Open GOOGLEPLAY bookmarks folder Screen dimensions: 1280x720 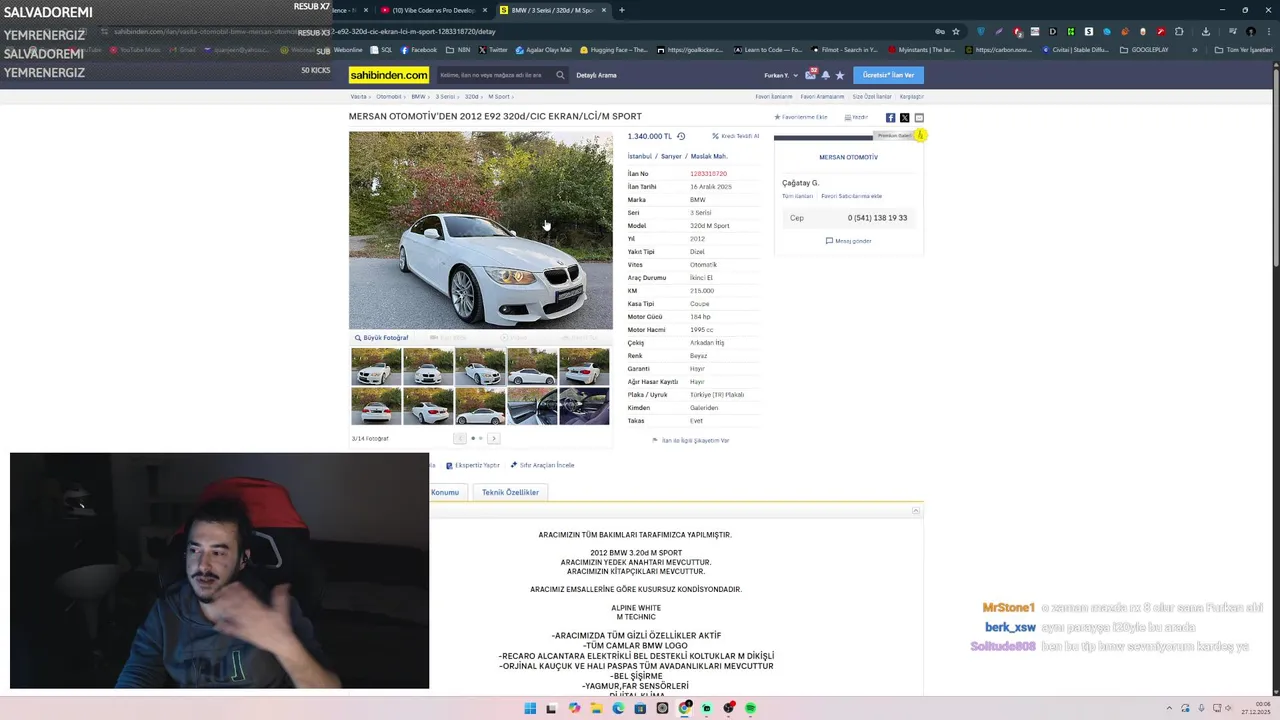coord(1145,49)
